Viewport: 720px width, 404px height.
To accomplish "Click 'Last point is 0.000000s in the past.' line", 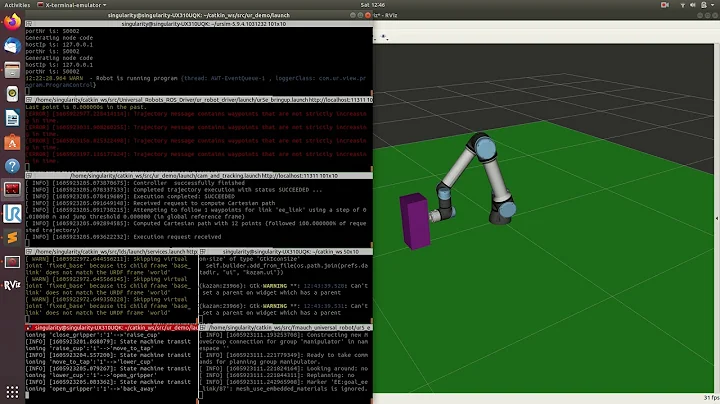I will click(86, 107).
